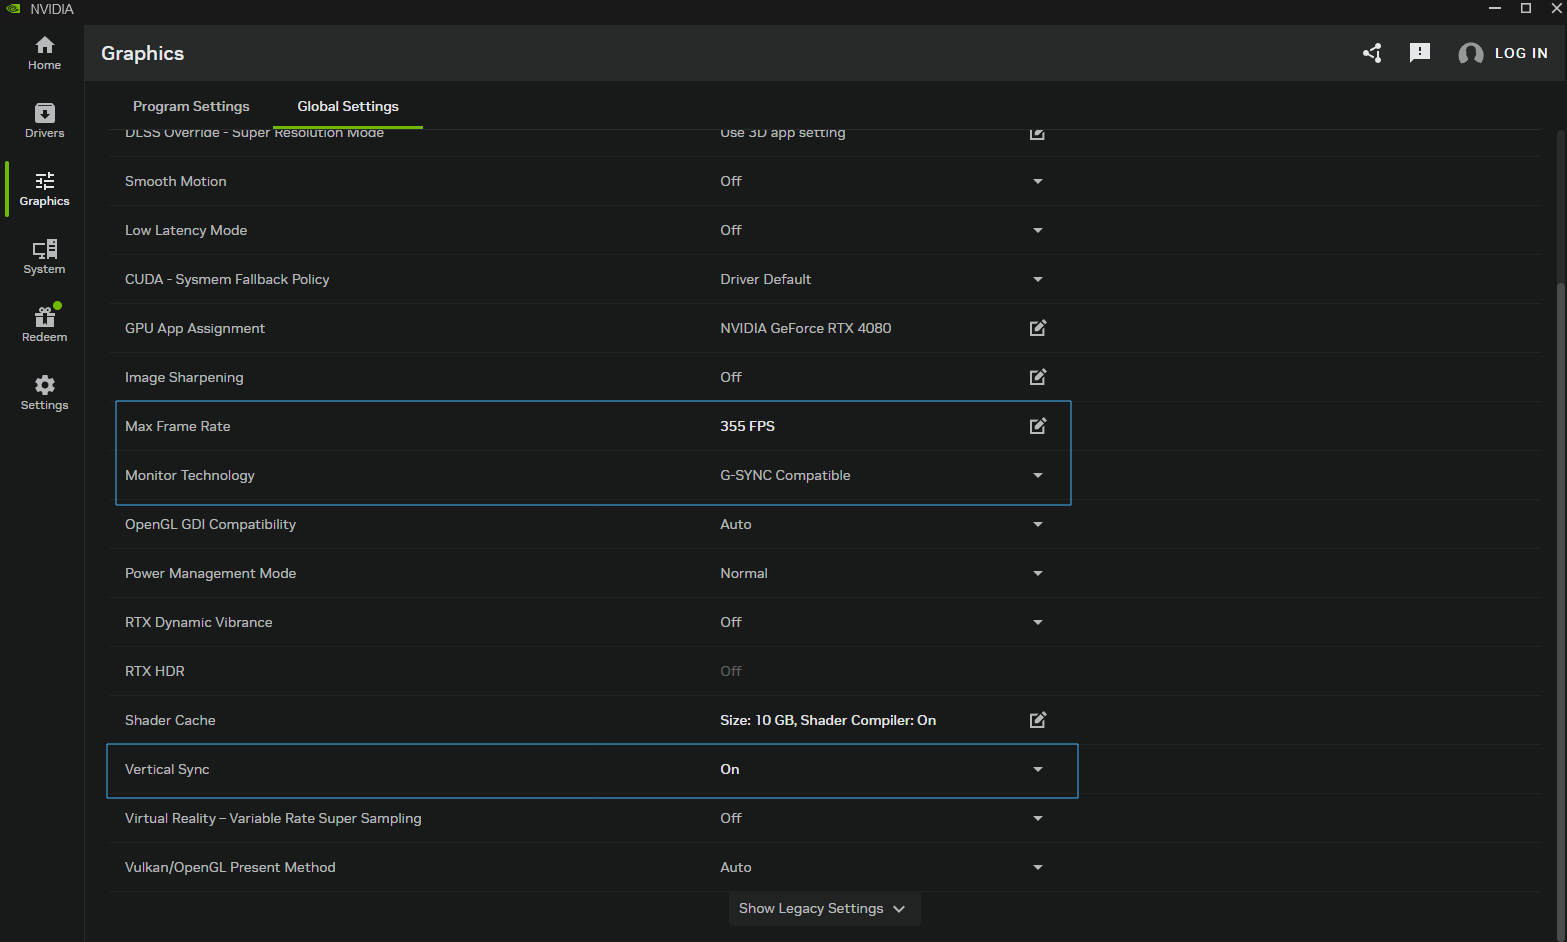Switch to the Program Settings tab
The image size is (1567, 942).
tap(191, 106)
